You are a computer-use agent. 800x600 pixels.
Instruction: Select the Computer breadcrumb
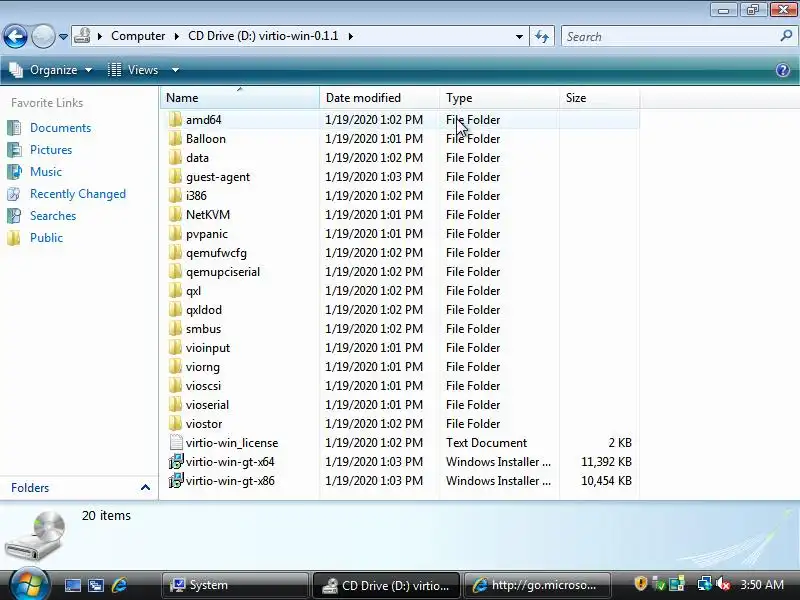click(138, 36)
